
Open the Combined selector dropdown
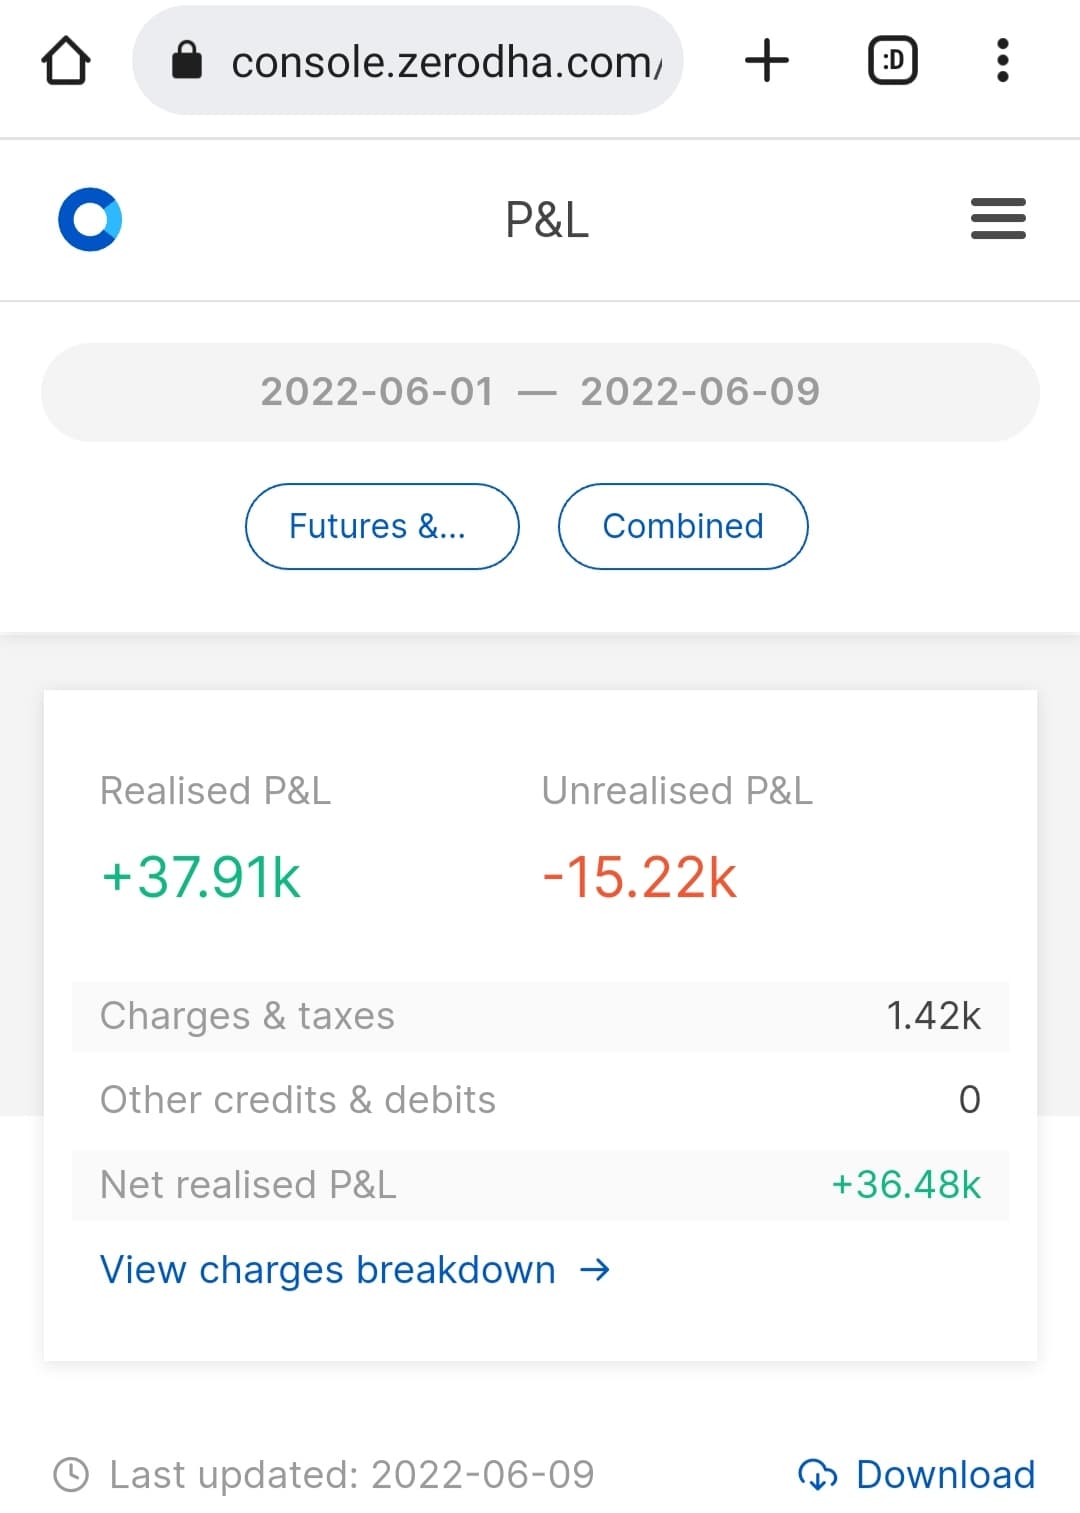pyautogui.click(x=683, y=526)
